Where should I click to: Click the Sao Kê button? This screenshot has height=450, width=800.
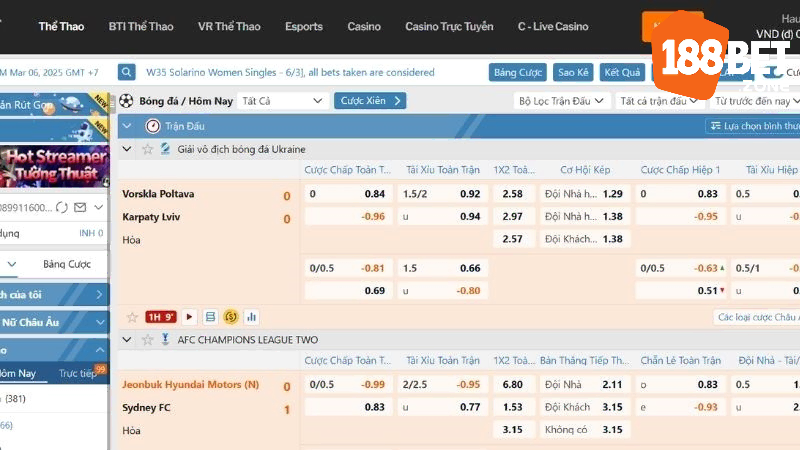coord(573,72)
